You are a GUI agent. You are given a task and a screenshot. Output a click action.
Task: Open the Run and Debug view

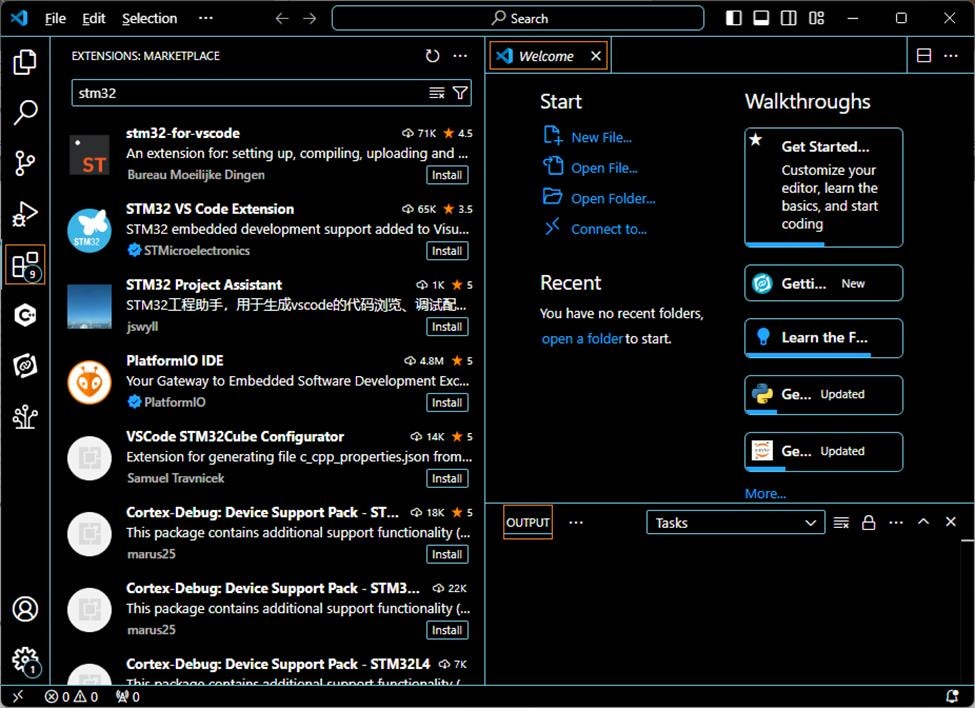(x=25, y=214)
